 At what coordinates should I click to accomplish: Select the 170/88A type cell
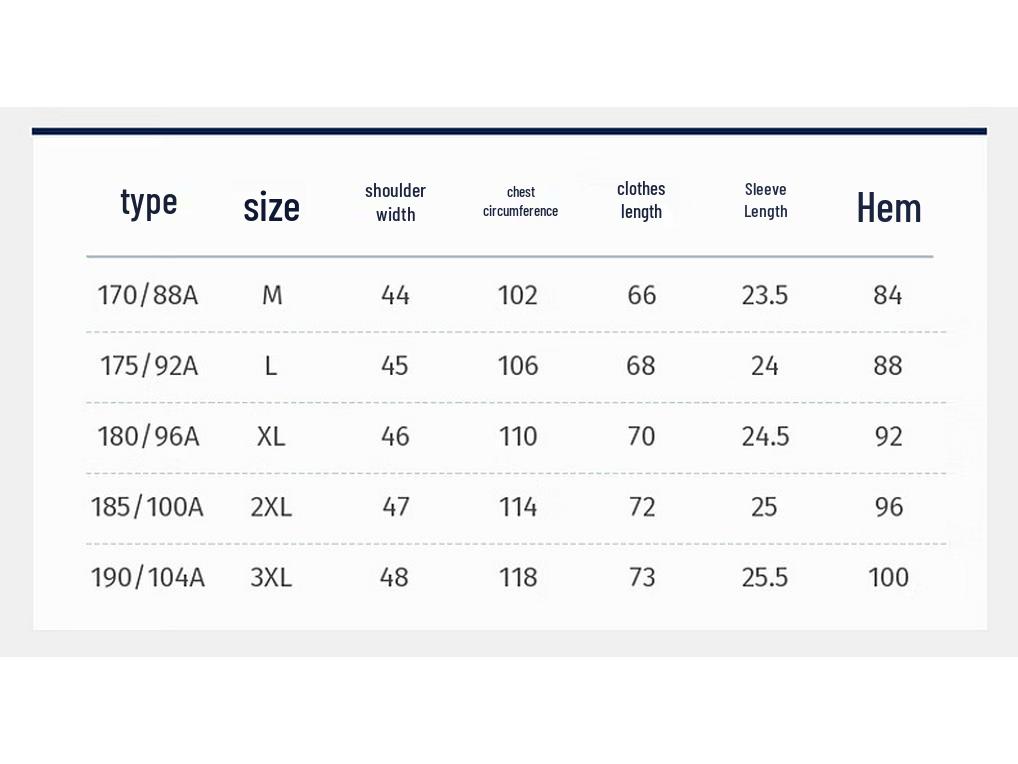pyautogui.click(x=148, y=295)
